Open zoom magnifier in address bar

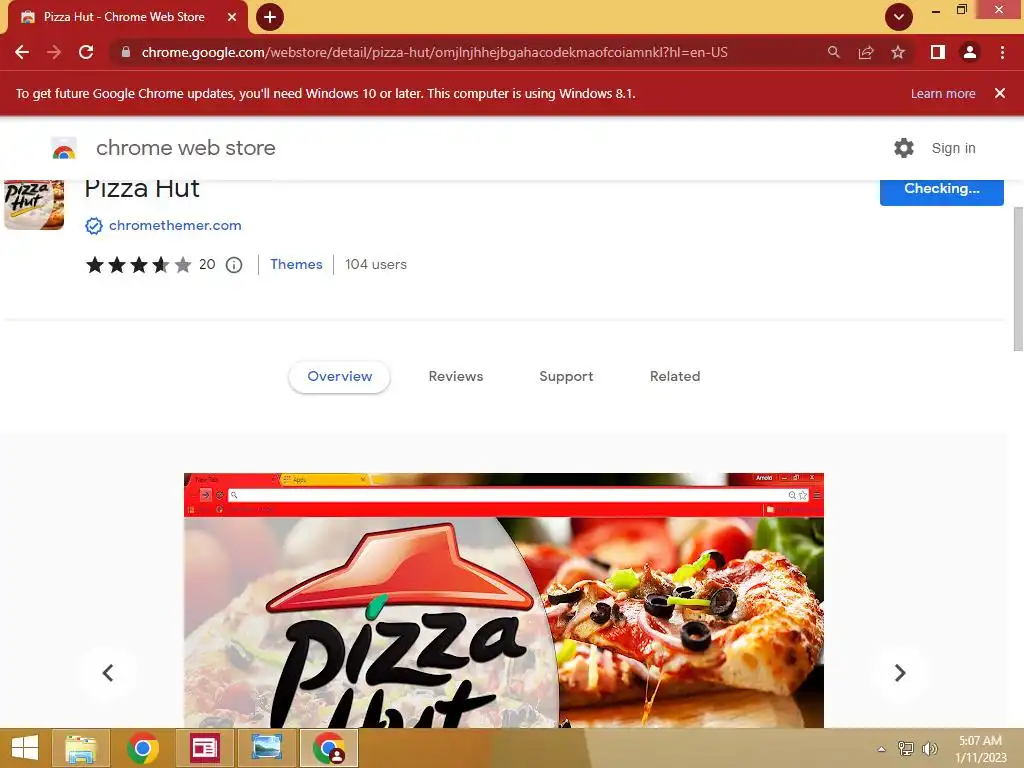(834, 52)
